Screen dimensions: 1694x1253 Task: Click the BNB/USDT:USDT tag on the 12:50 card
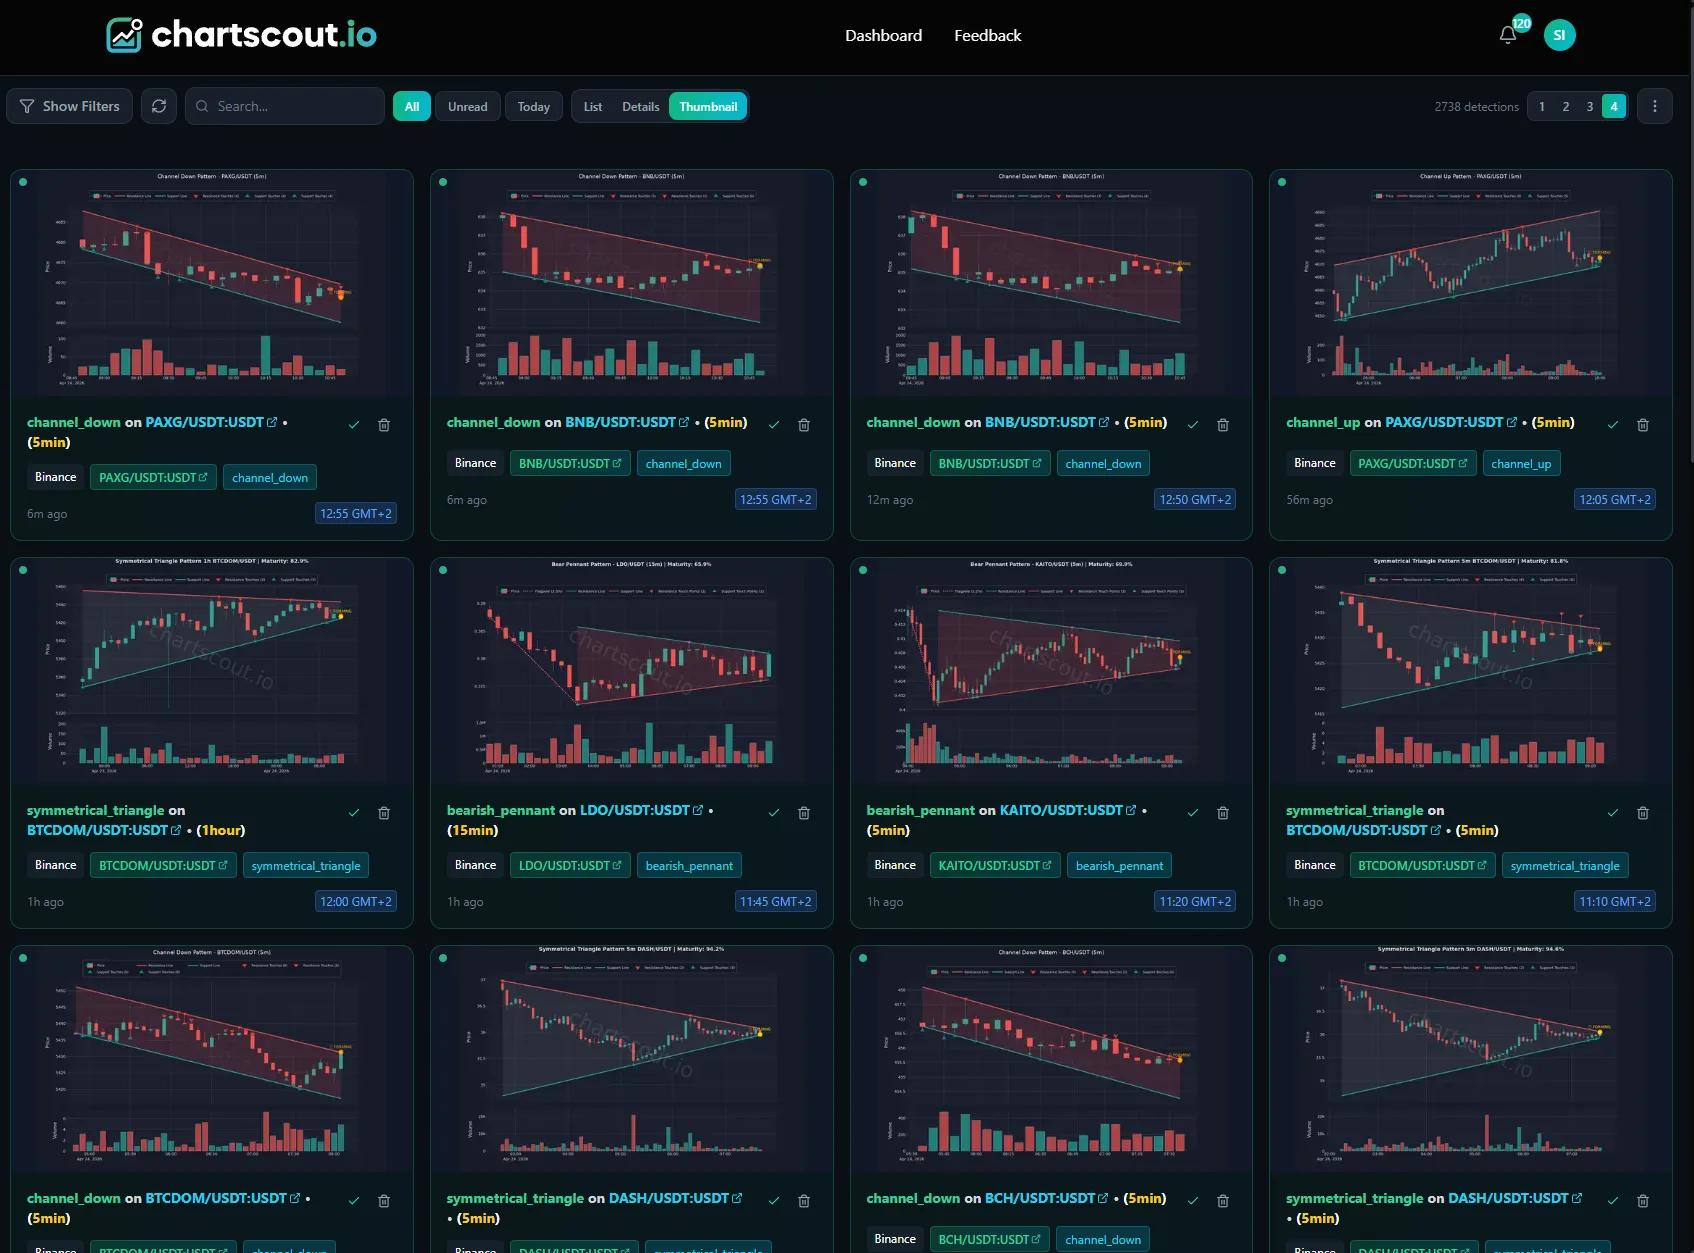990,463
